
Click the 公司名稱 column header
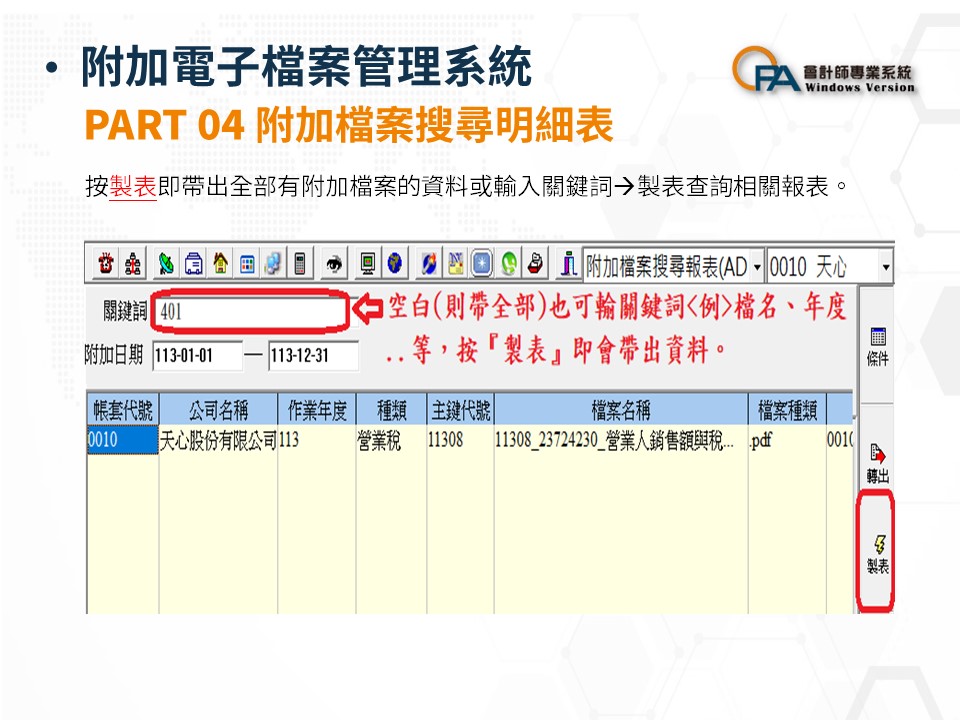[x=218, y=410]
